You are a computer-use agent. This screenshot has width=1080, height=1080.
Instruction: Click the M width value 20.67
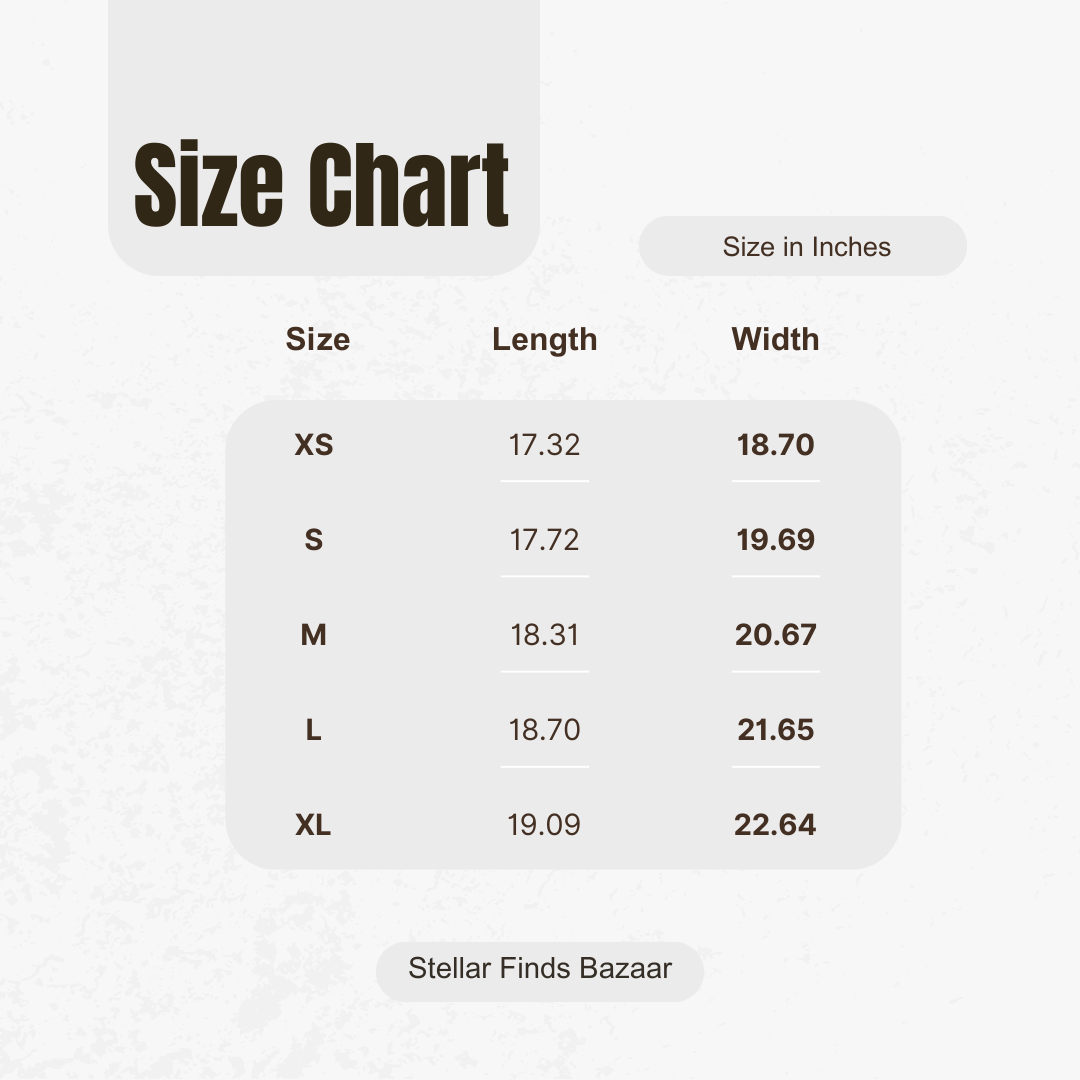point(776,635)
